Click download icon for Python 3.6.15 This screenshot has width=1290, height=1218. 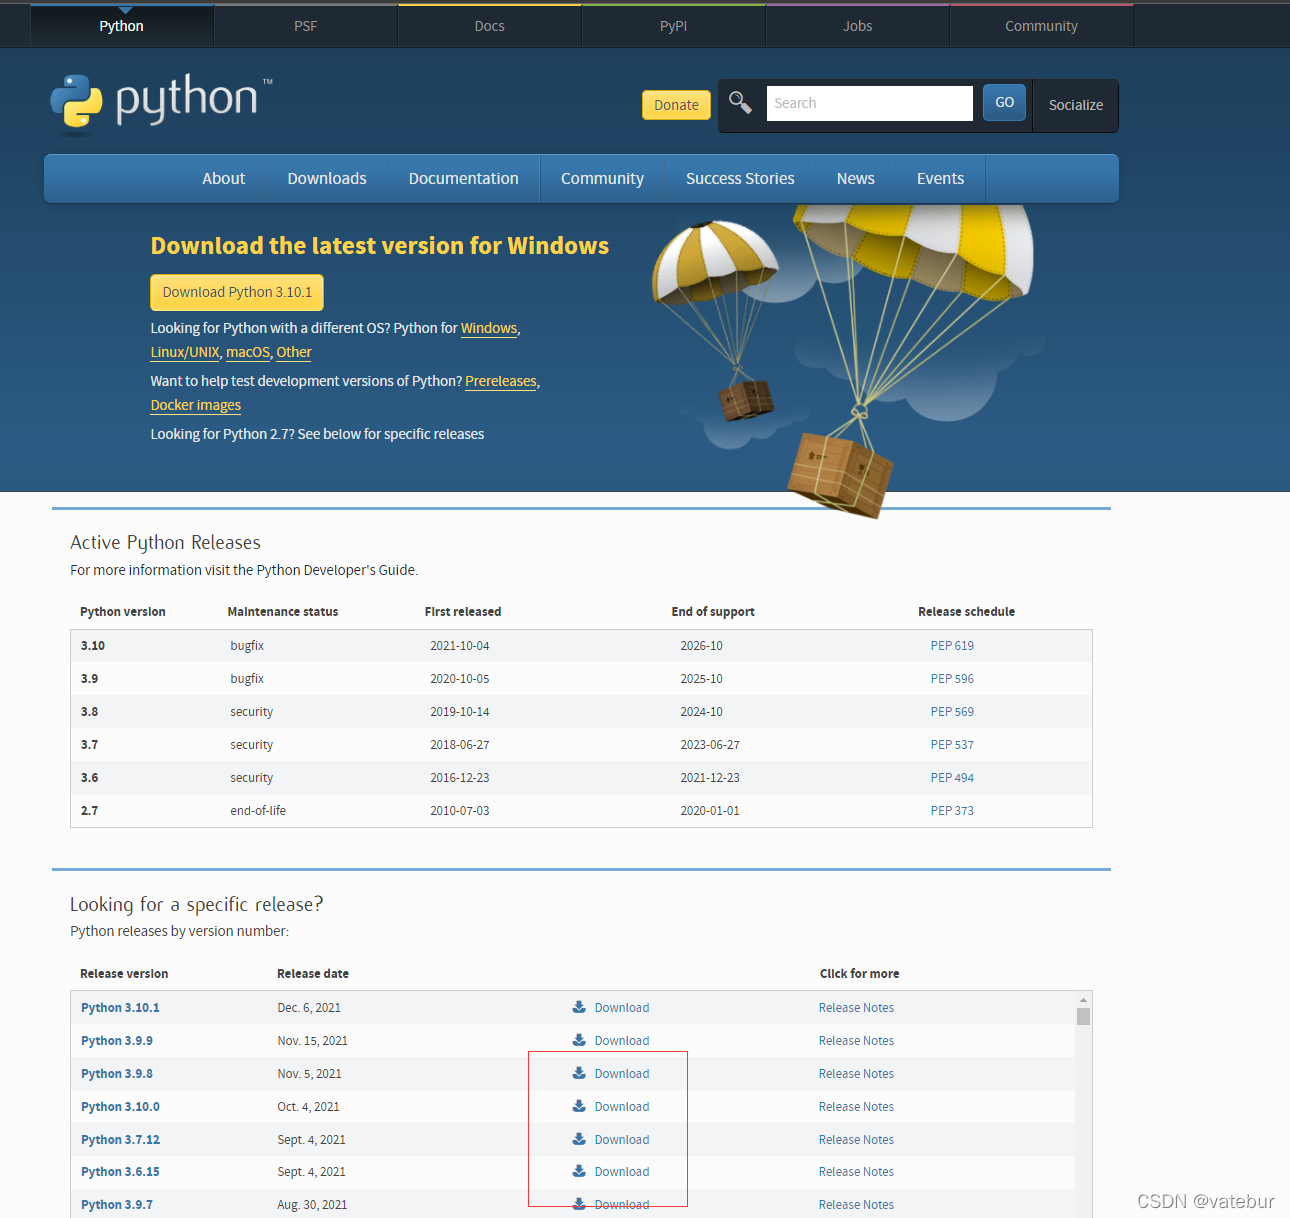point(579,1171)
